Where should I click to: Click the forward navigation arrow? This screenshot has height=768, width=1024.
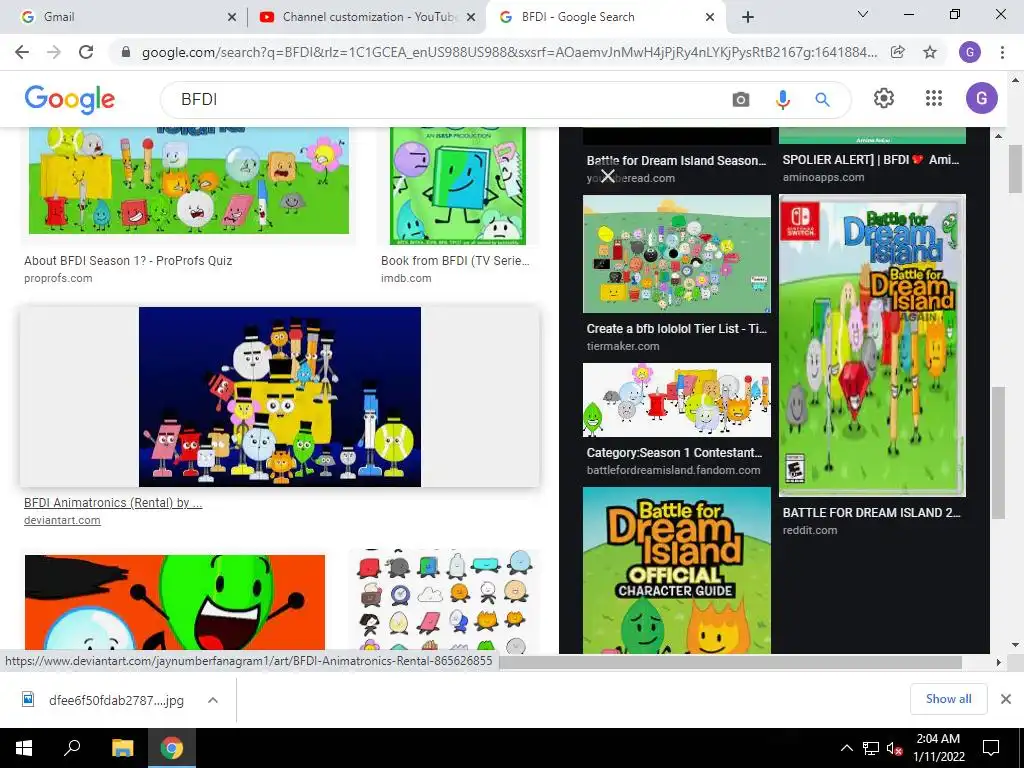pyautogui.click(x=54, y=52)
